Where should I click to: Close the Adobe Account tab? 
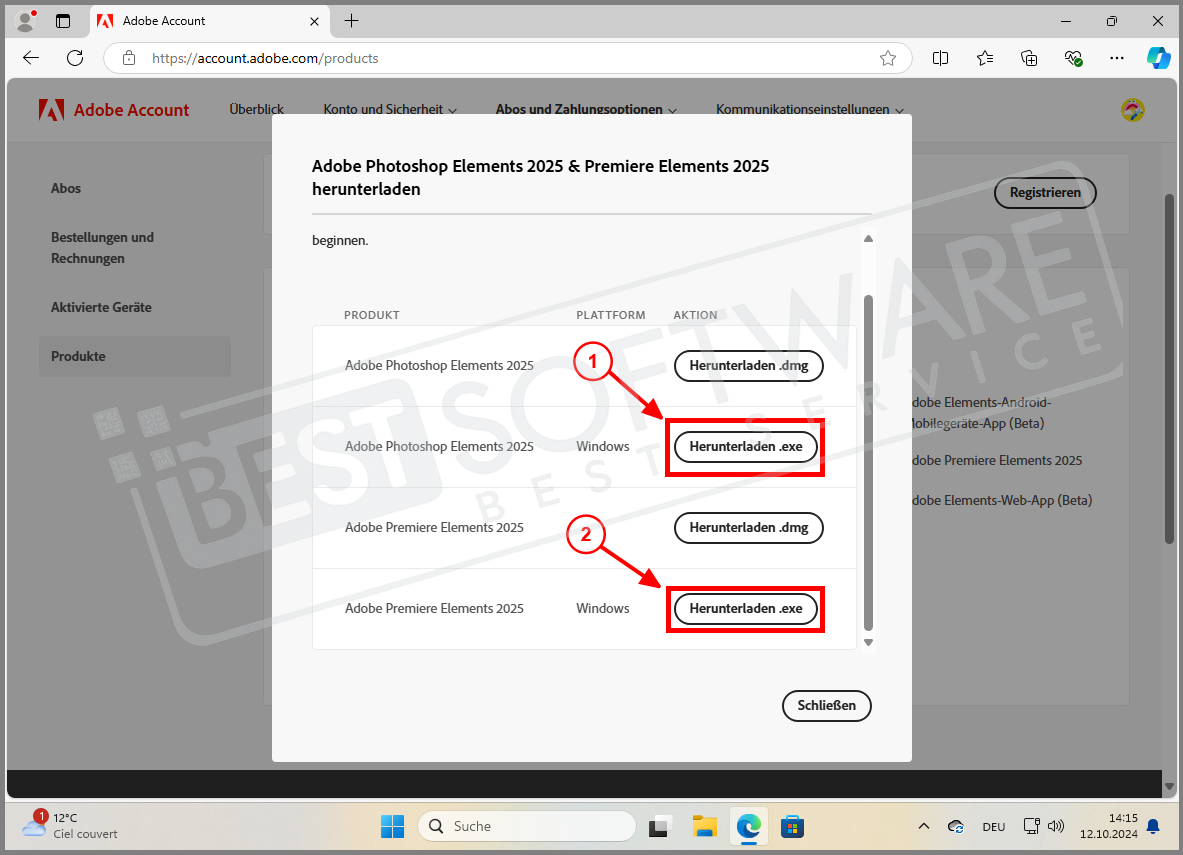pyautogui.click(x=315, y=21)
